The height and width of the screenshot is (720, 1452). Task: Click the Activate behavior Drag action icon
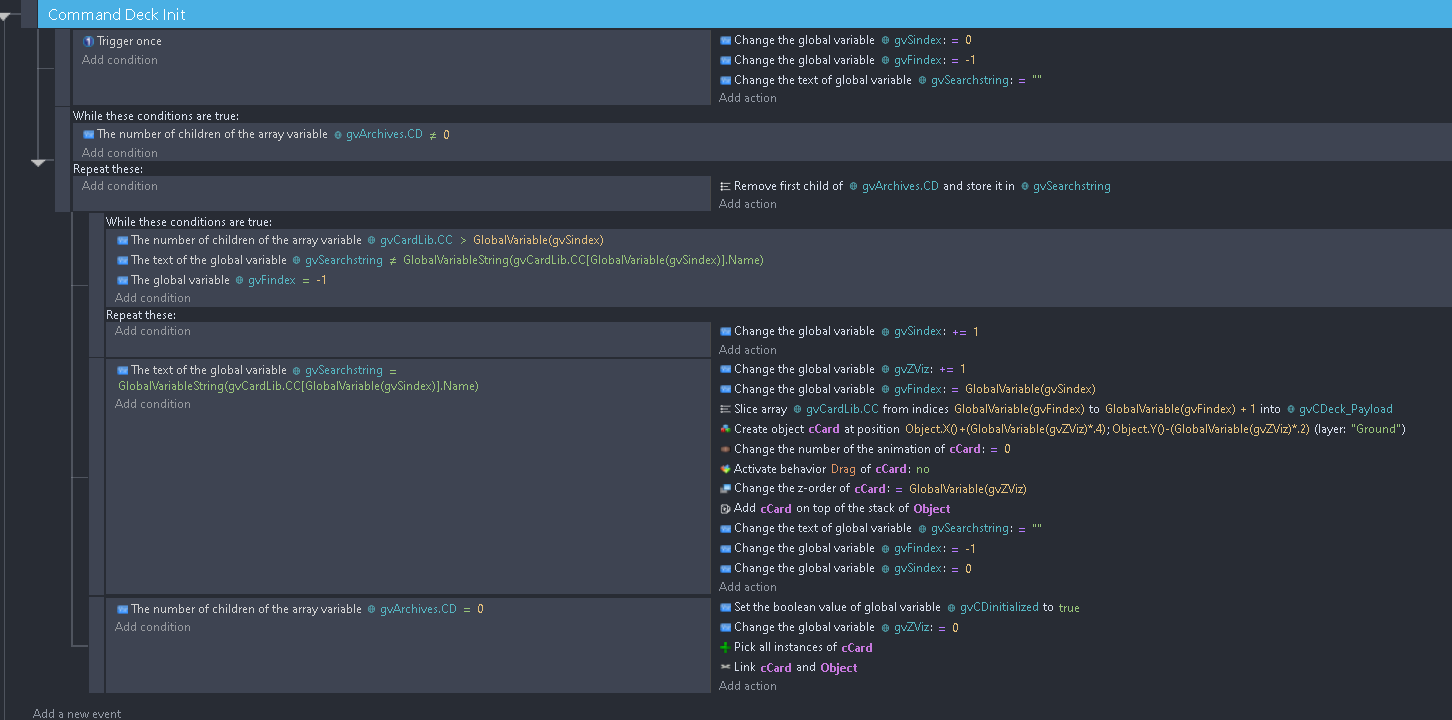coord(725,469)
